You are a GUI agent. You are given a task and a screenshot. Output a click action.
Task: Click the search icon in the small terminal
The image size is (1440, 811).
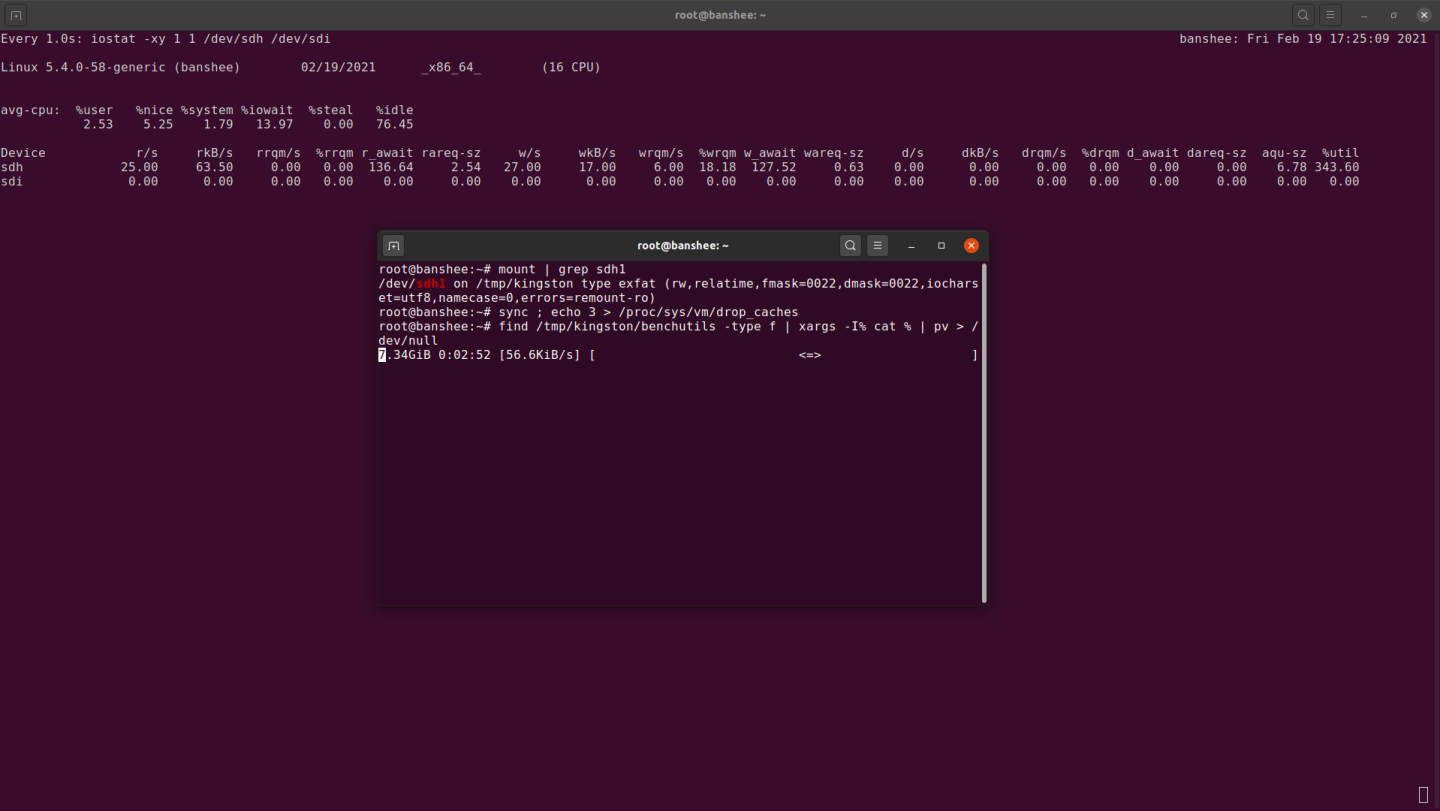(850, 245)
